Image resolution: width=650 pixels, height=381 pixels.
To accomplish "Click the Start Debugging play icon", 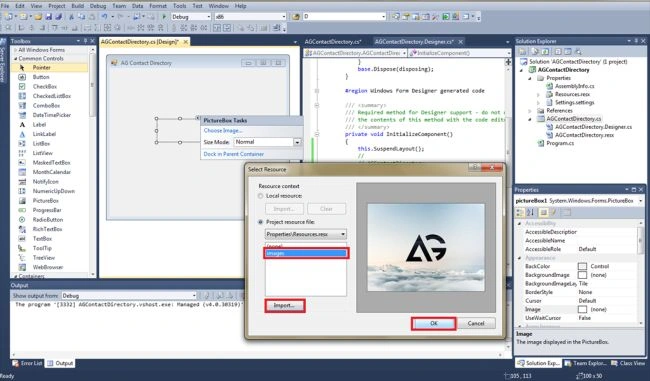I will pos(164,17).
